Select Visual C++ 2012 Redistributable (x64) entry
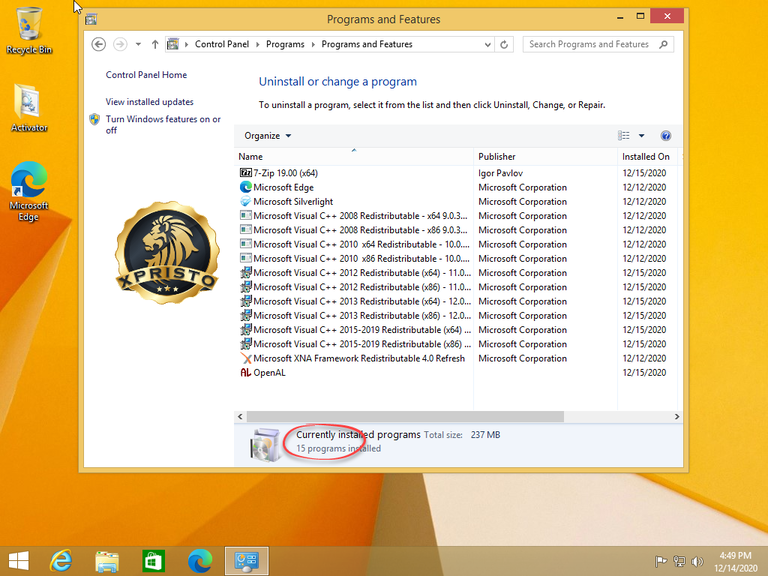Screen dimensions: 768x576 (458, 273)
